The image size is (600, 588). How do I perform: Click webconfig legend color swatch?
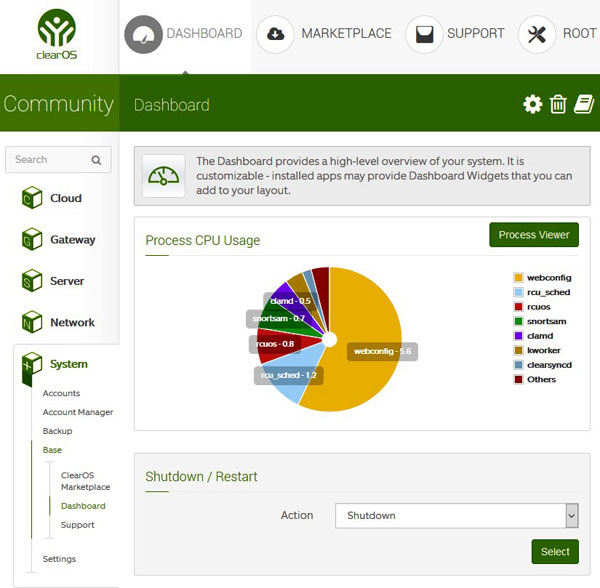tap(518, 278)
